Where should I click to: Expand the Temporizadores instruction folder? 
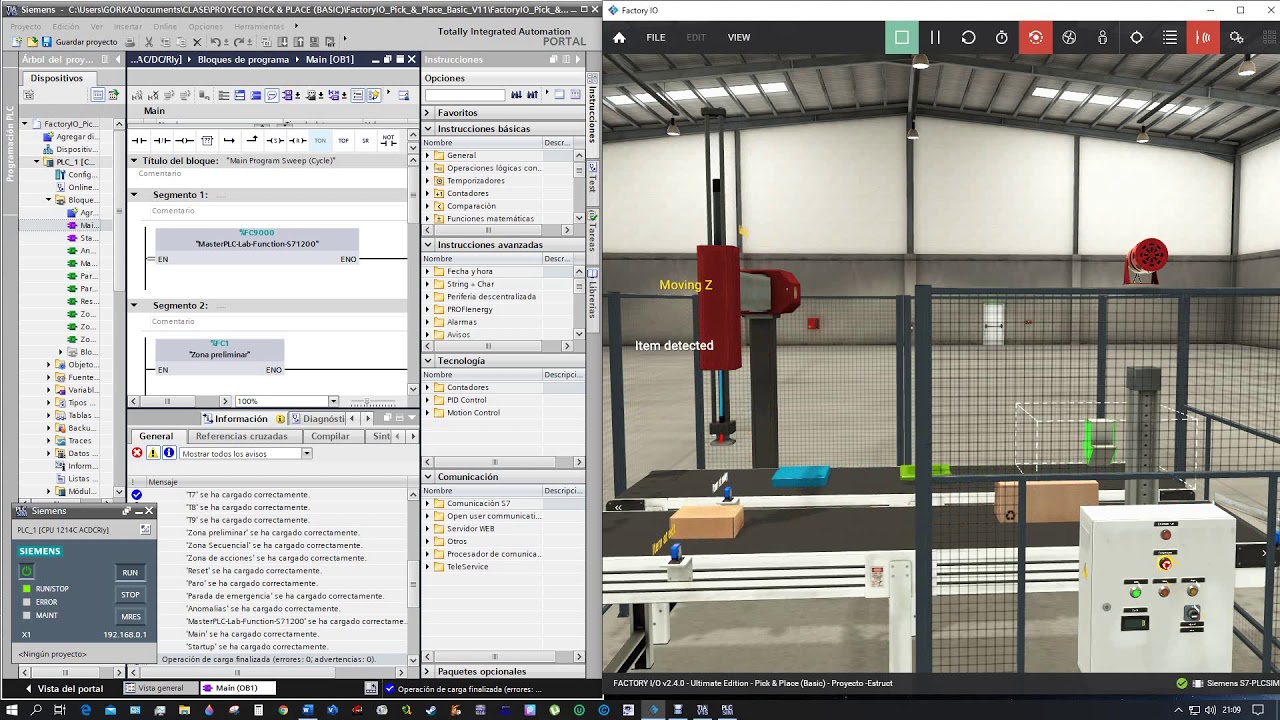427,181
